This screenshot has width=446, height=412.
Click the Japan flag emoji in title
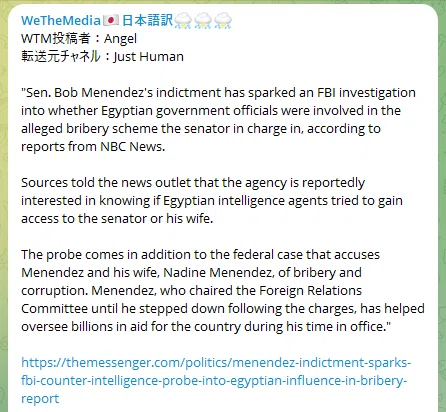point(111,21)
